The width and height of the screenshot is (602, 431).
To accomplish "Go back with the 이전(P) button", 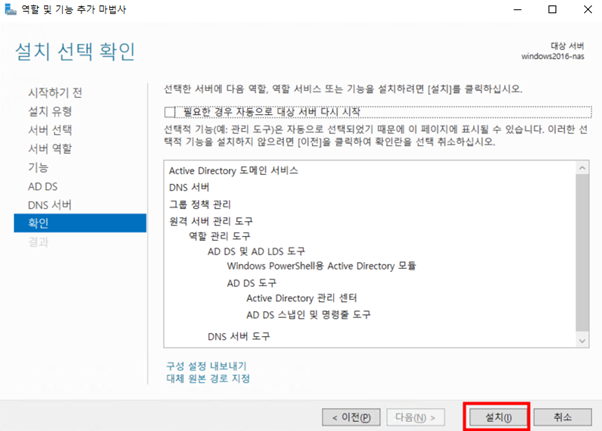I will (x=351, y=417).
